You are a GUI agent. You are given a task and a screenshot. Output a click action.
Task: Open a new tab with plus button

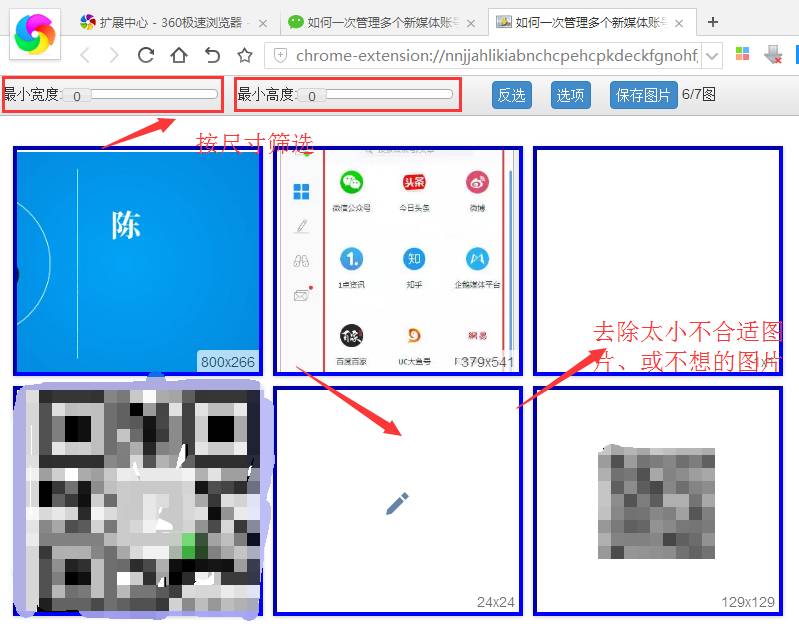click(x=713, y=22)
